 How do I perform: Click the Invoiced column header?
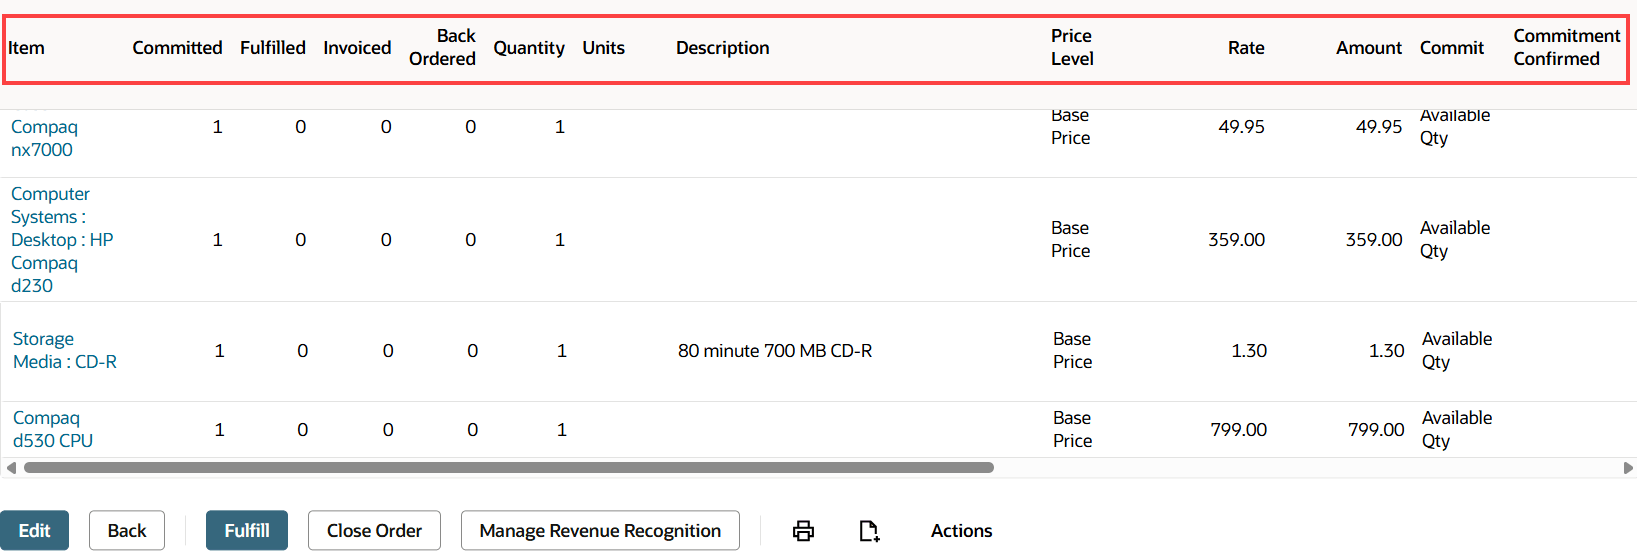click(x=357, y=48)
